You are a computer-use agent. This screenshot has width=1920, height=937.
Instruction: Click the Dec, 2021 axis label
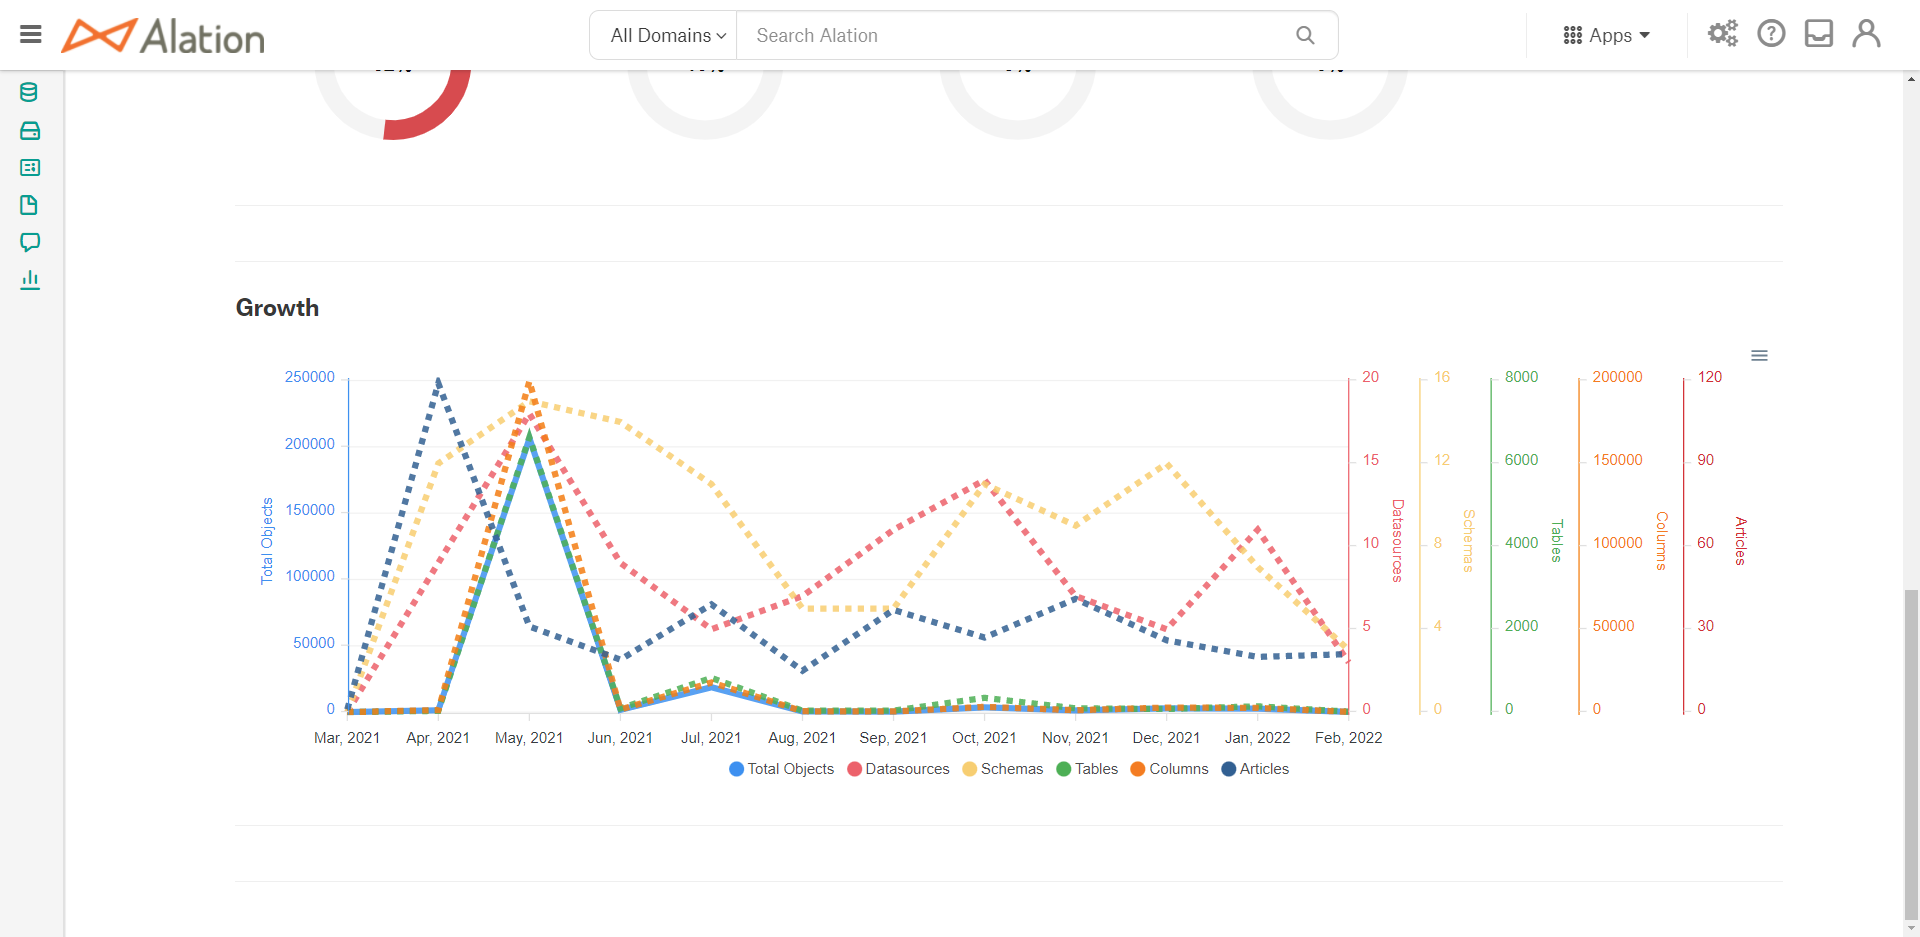coord(1166,738)
